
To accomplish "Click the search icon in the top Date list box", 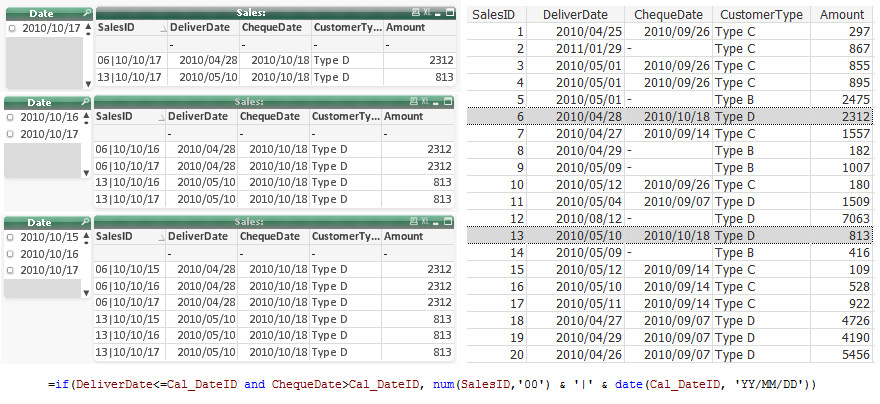I will click(x=85, y=10).
